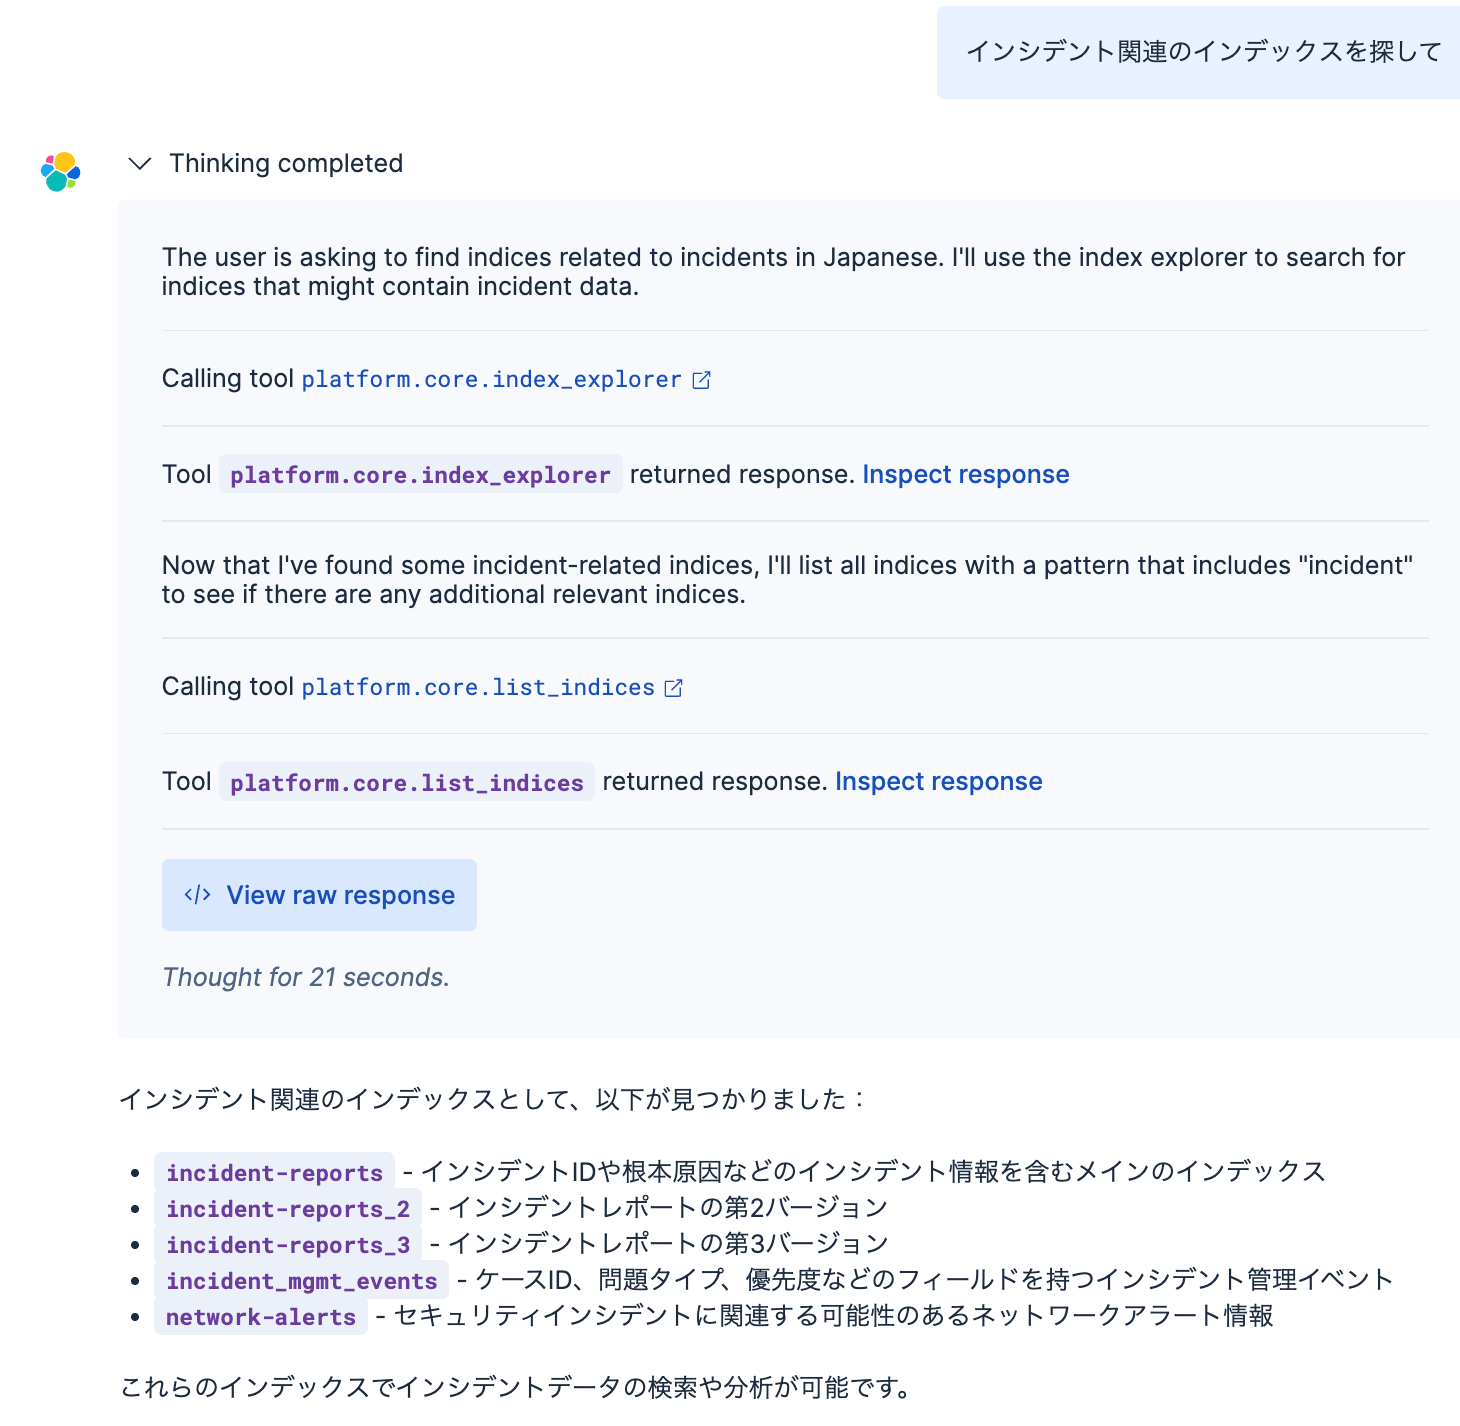The width and height of the screenshot is (1460, 1426).
Task: Open platform.core.index_explorer tool link
Action: [491, 380]
